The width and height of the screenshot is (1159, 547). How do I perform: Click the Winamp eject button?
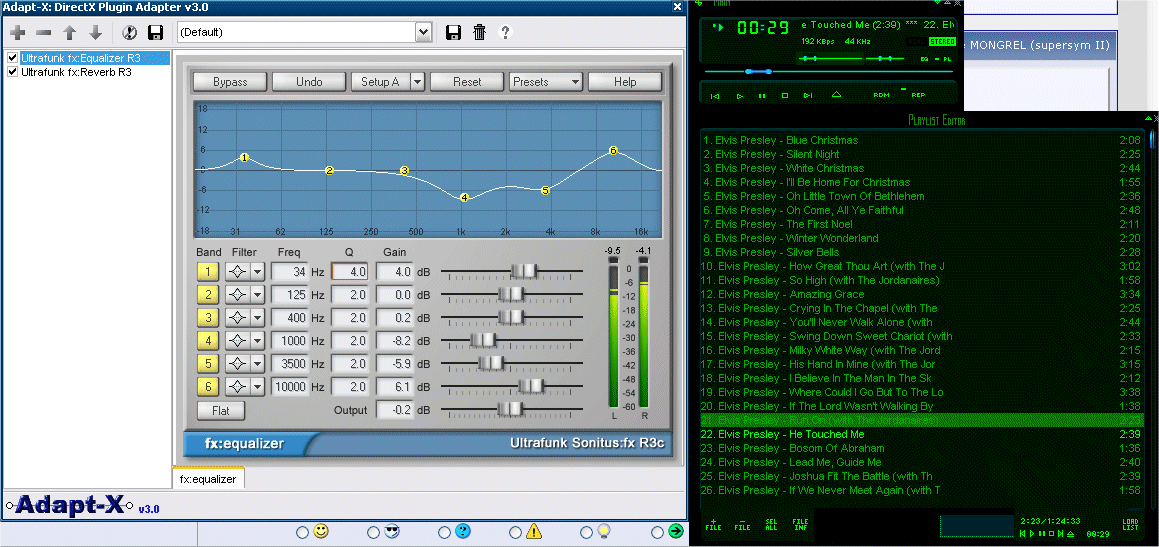(837, 95)
